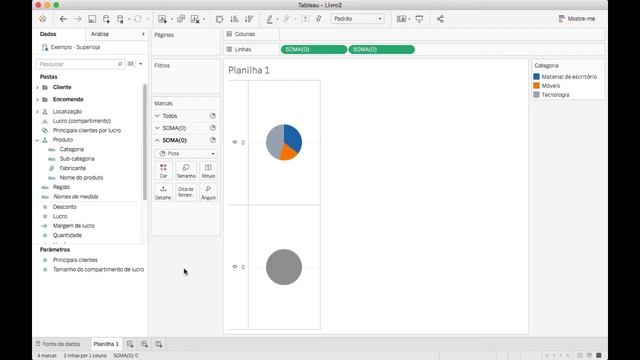The image size is (640, 360).
Task: Select the Sub-categoria field
Action: click(x=77, y=159)
